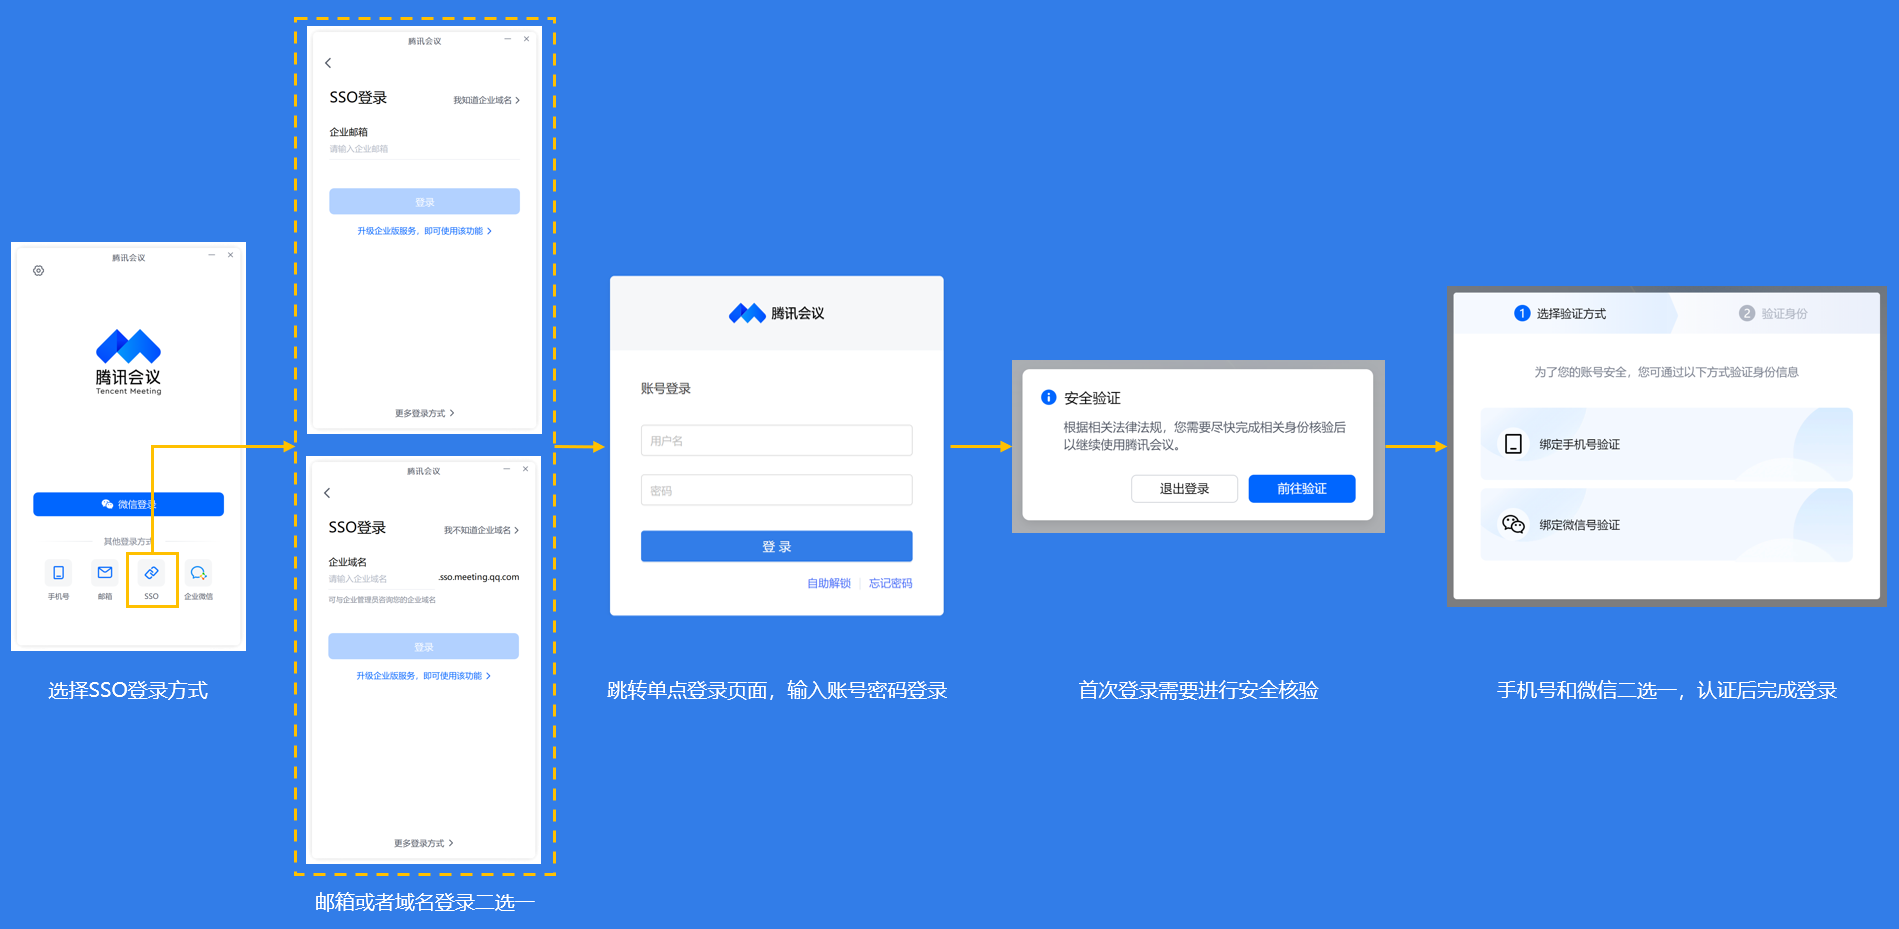Select step 1 选择验证方式 tab

point(1560,313)
